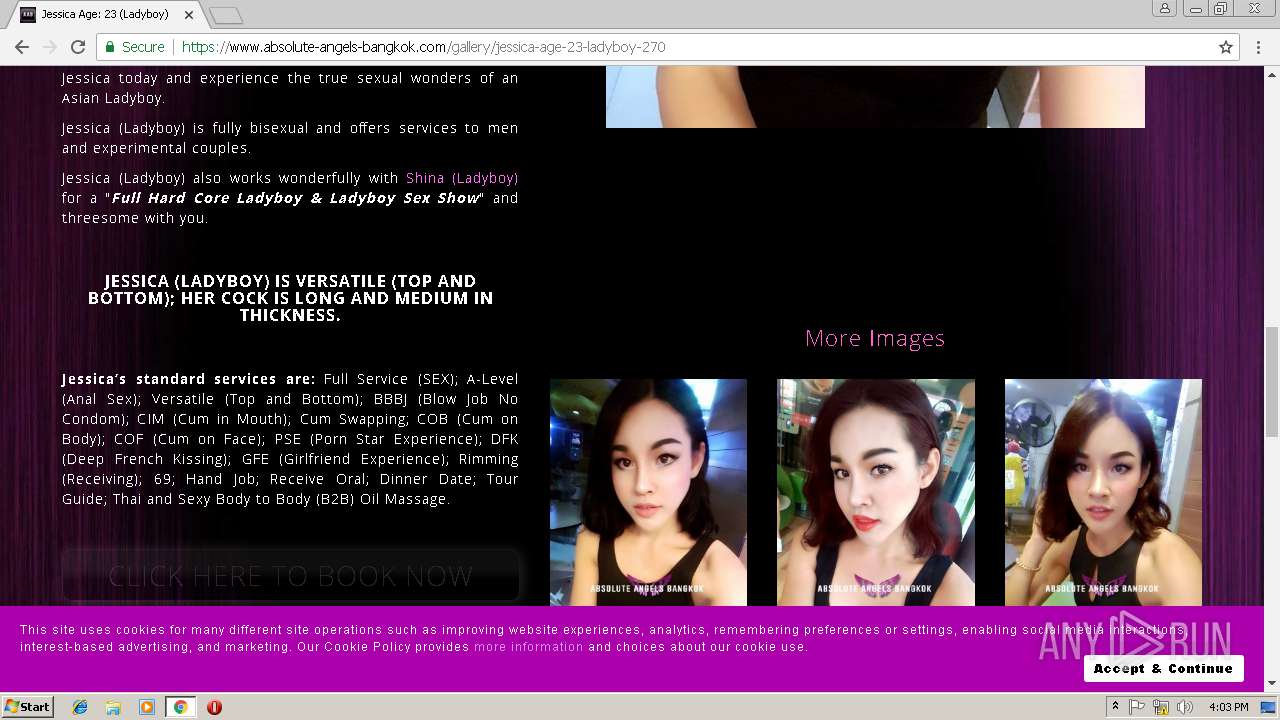
Task: Open the Chrome user profile icon
Action: coord(1165,9)
